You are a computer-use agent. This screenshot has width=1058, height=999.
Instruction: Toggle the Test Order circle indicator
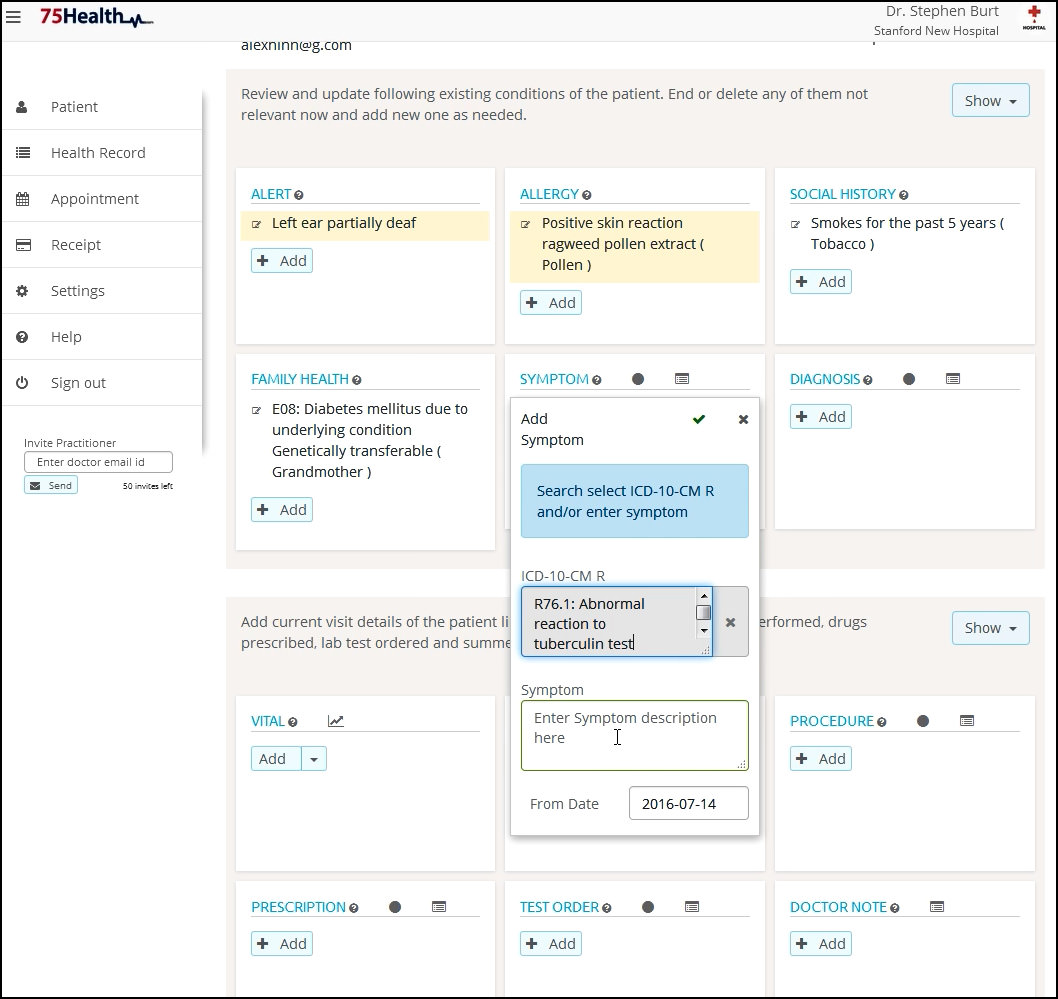(x=648, y=907)
